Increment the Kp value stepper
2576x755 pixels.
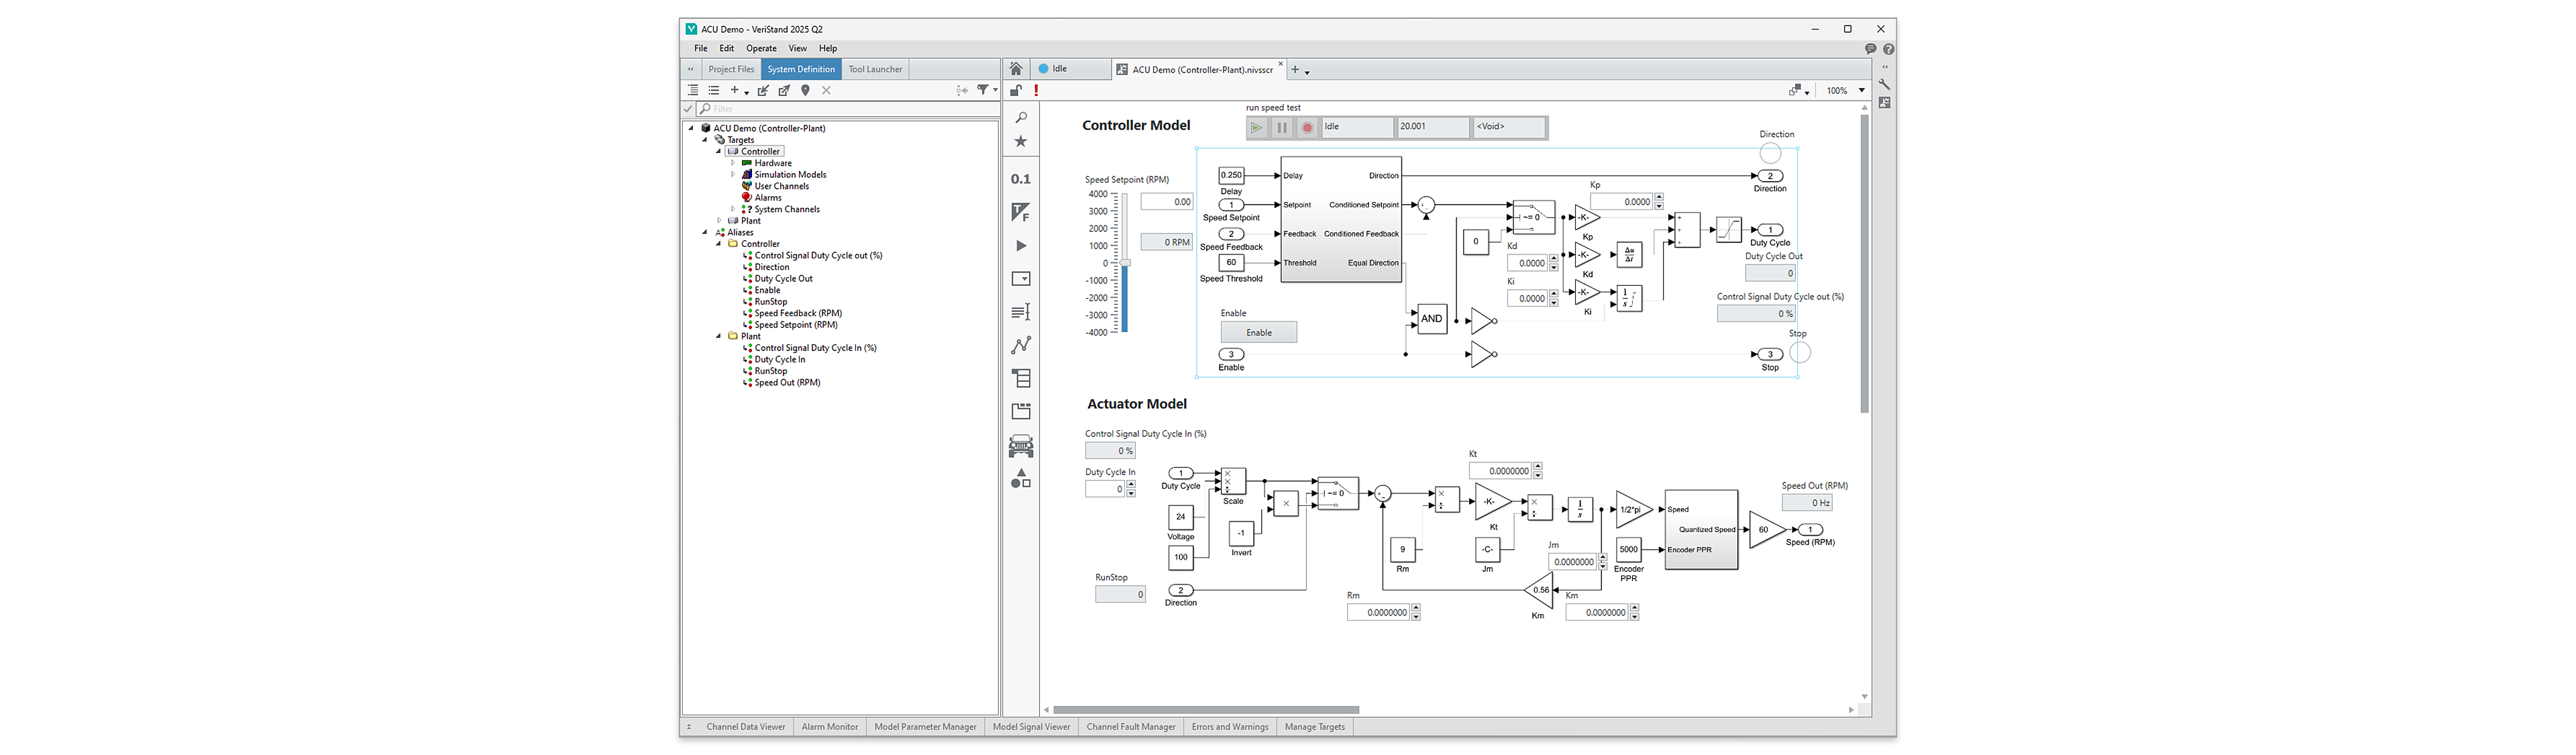click(x=1659, y=197)
